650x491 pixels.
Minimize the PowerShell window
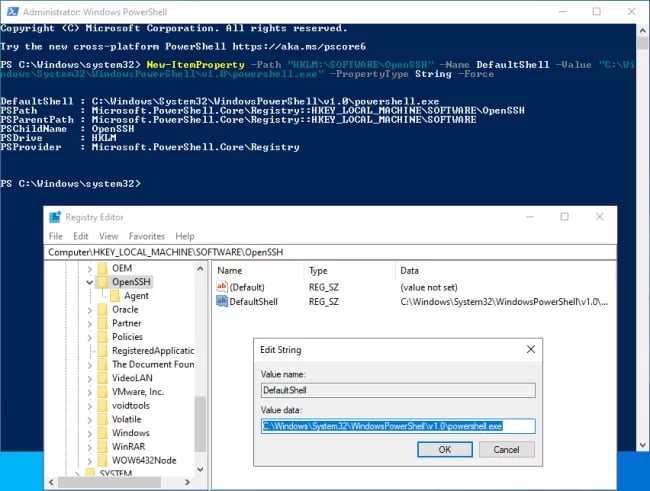562,12
